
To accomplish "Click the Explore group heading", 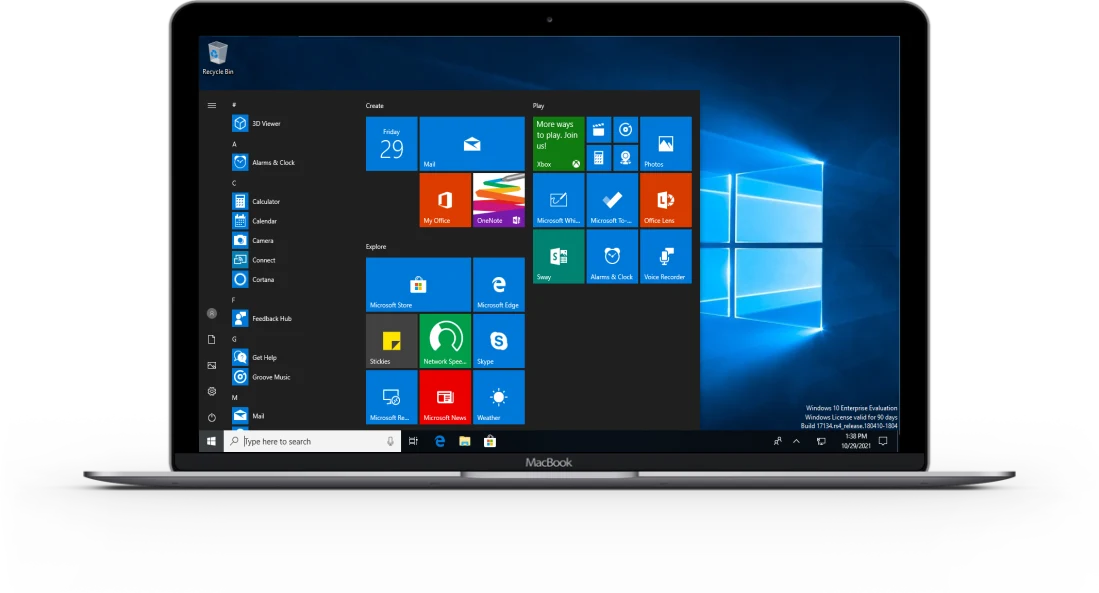I will [x=376, y=247].
